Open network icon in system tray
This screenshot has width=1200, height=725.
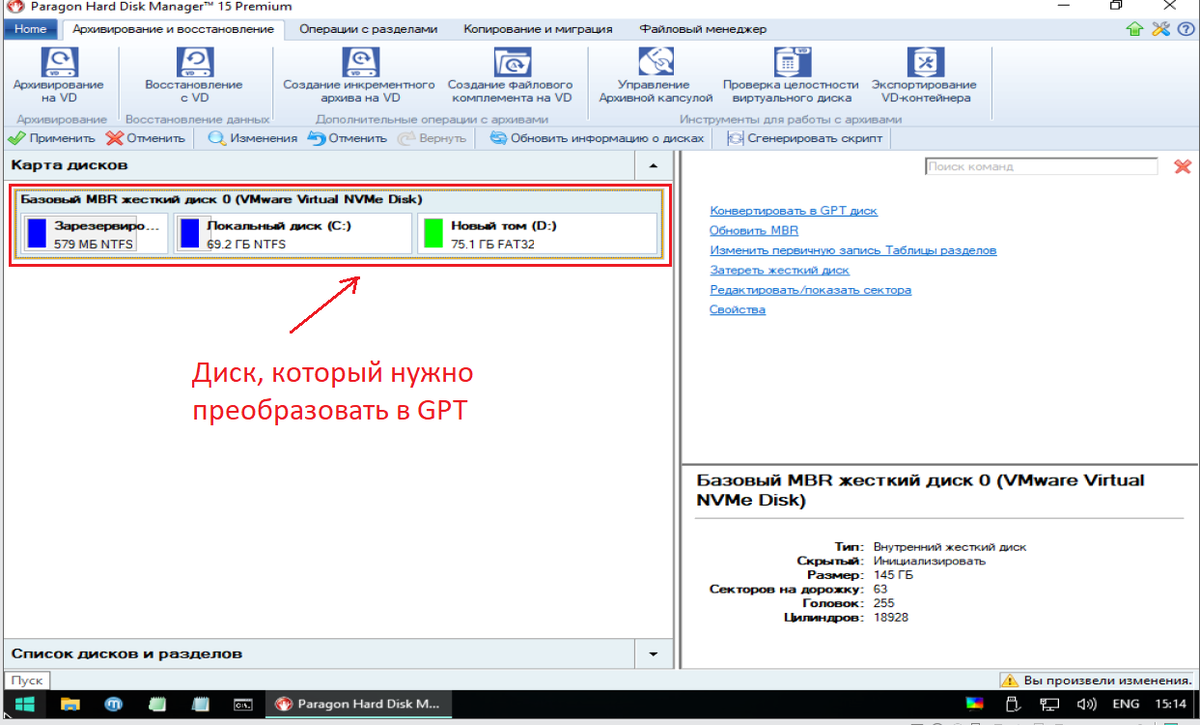pyautogui.click(x=1049, y=704)
